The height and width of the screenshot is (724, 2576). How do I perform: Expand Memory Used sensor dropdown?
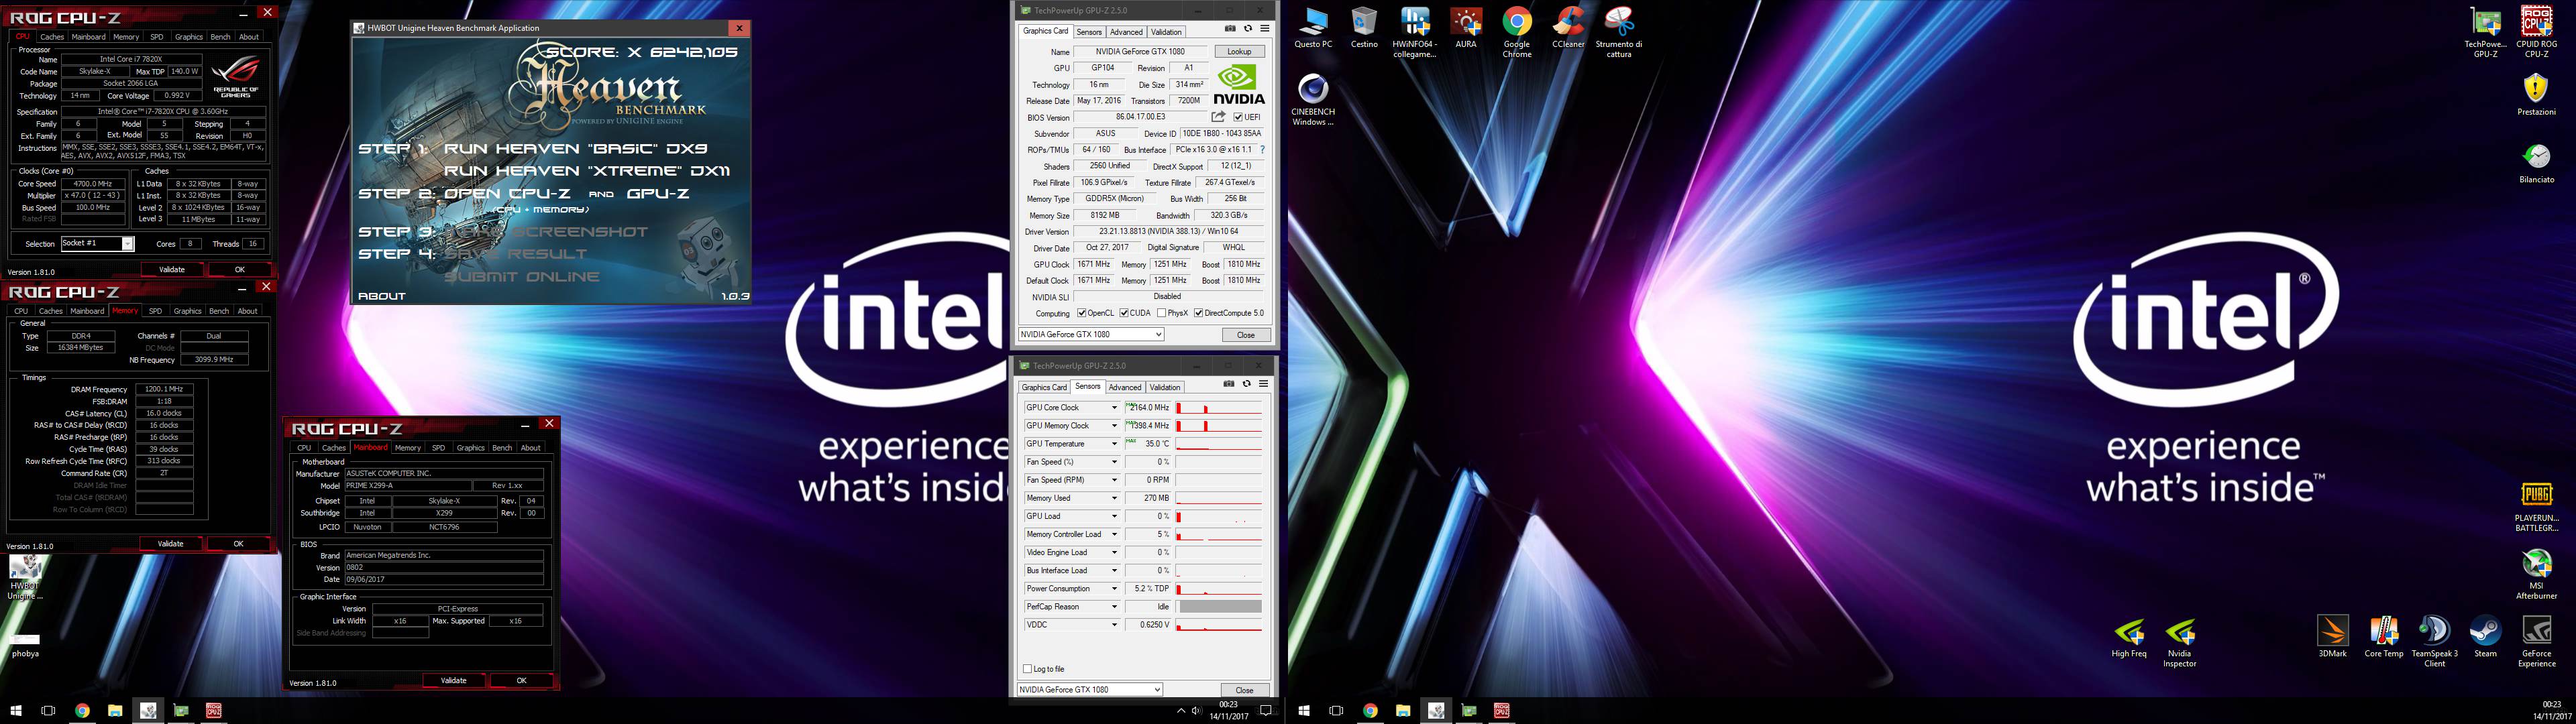[x=1114, y=498]
